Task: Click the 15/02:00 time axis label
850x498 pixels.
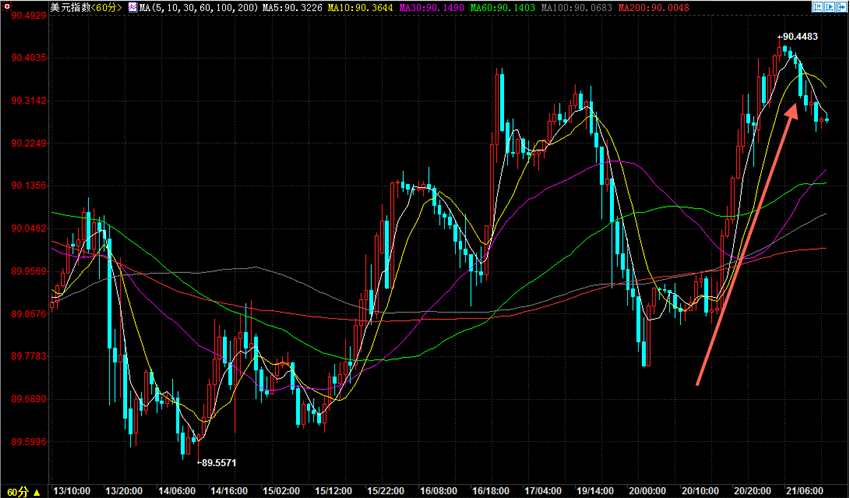Action: (281, 491)
